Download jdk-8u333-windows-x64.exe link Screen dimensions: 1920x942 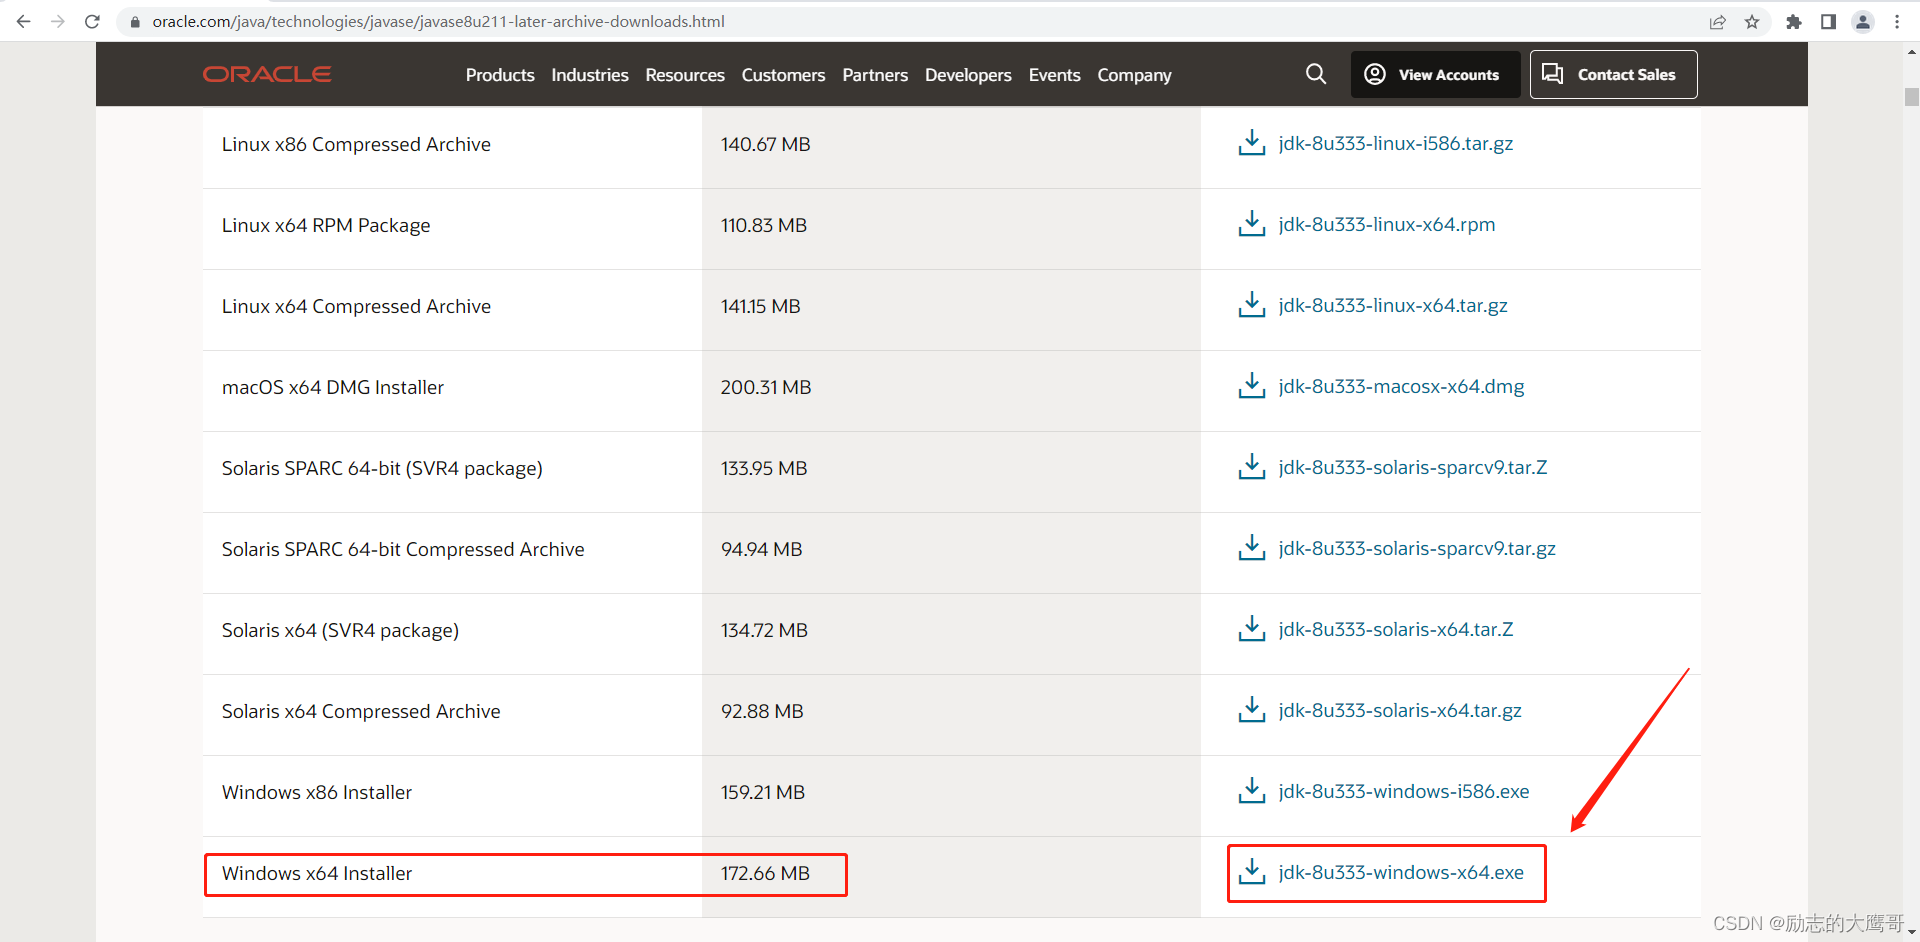click(x=1401, y=872)
